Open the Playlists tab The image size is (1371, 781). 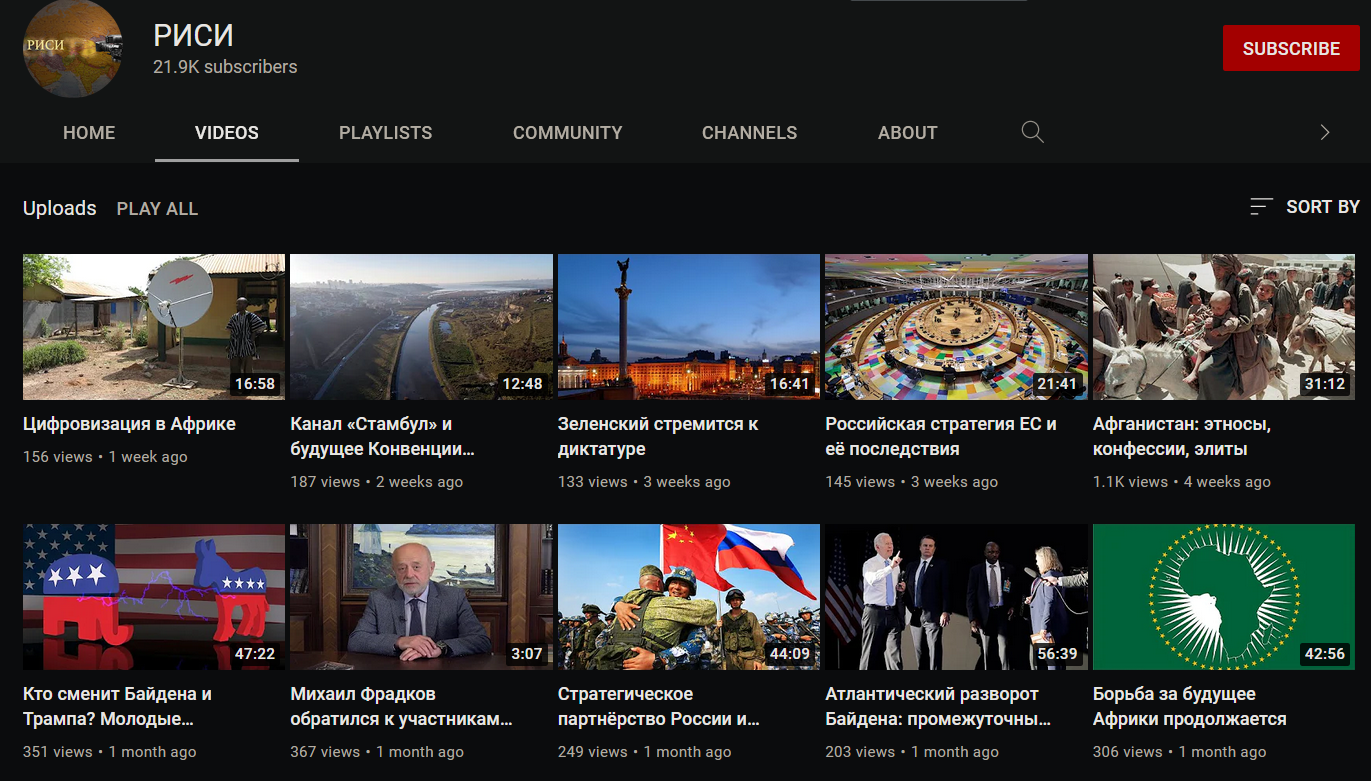click(386, 133)
